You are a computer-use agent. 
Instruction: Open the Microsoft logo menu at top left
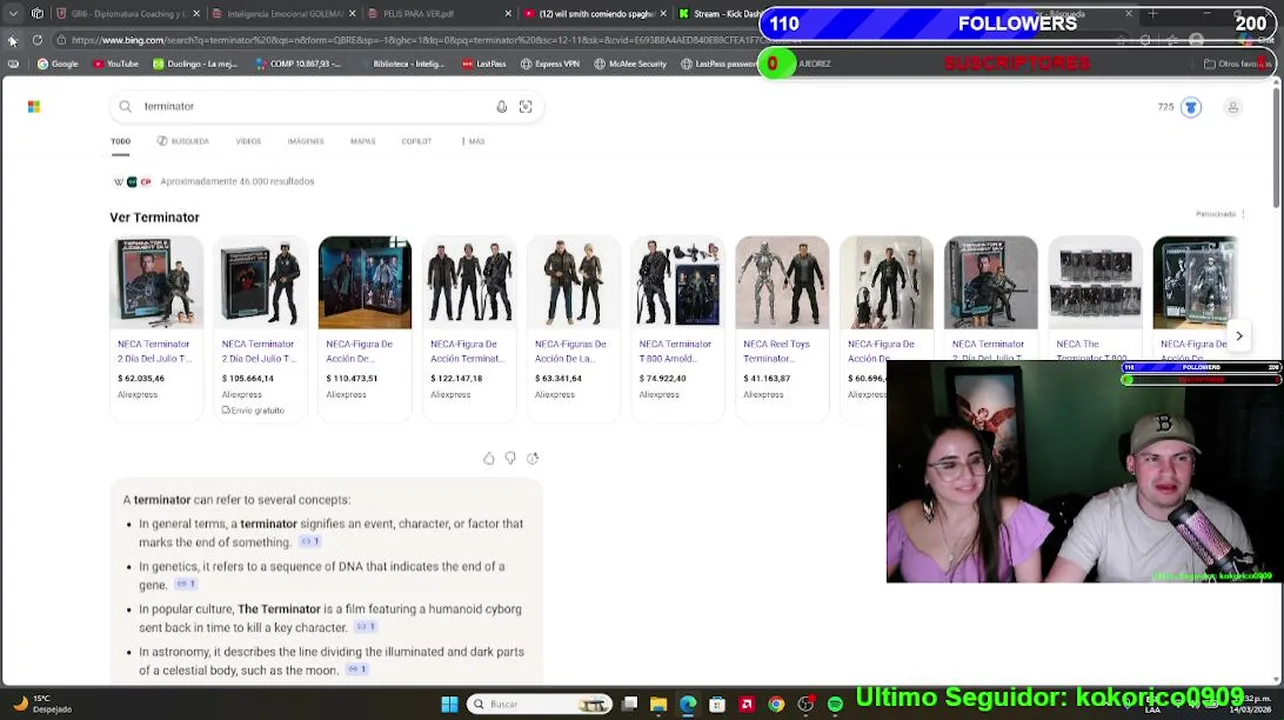click(34, 106)
